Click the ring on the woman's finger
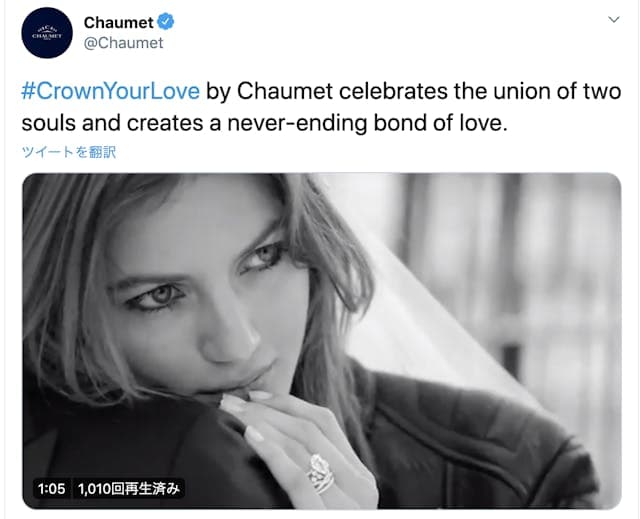This screenshot has height=519, width=640. point(320,470)
